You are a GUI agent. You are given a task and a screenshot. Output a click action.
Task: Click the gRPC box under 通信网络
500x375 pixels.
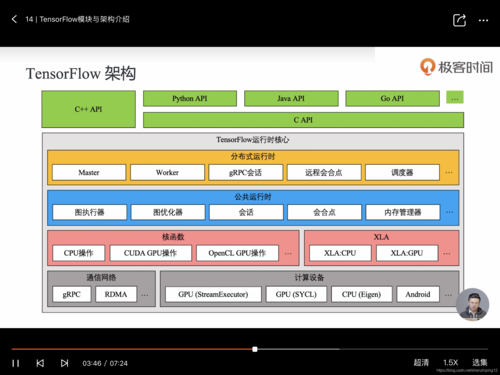pos(72,294)
